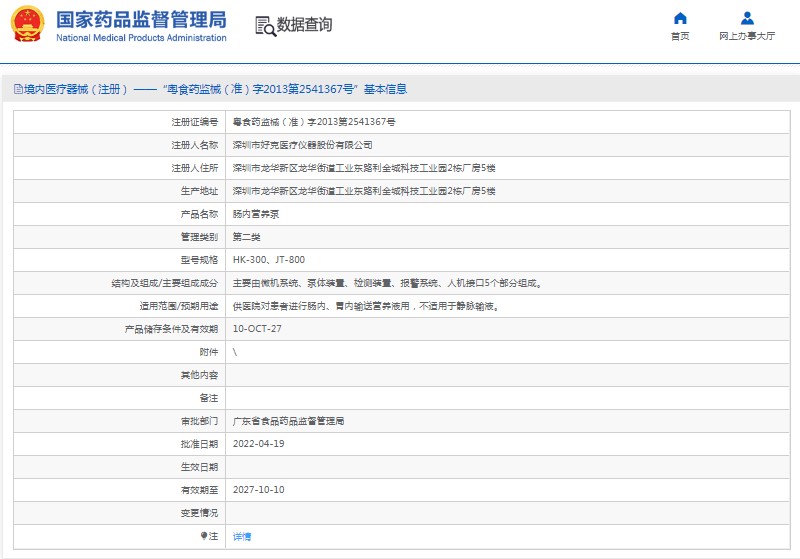
Task: Click the structure composition description text
Action: click(x=388, y=283)
